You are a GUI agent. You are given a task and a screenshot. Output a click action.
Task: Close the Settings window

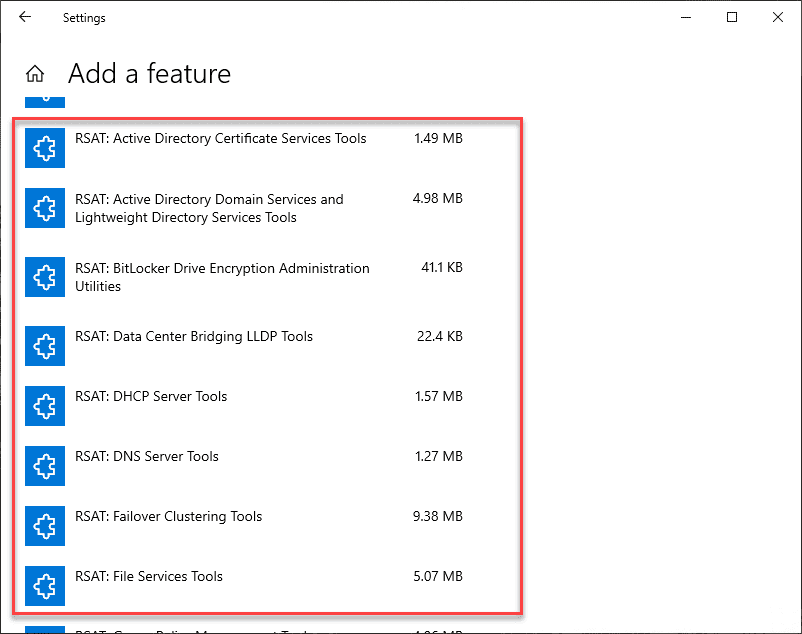(778, 17)
